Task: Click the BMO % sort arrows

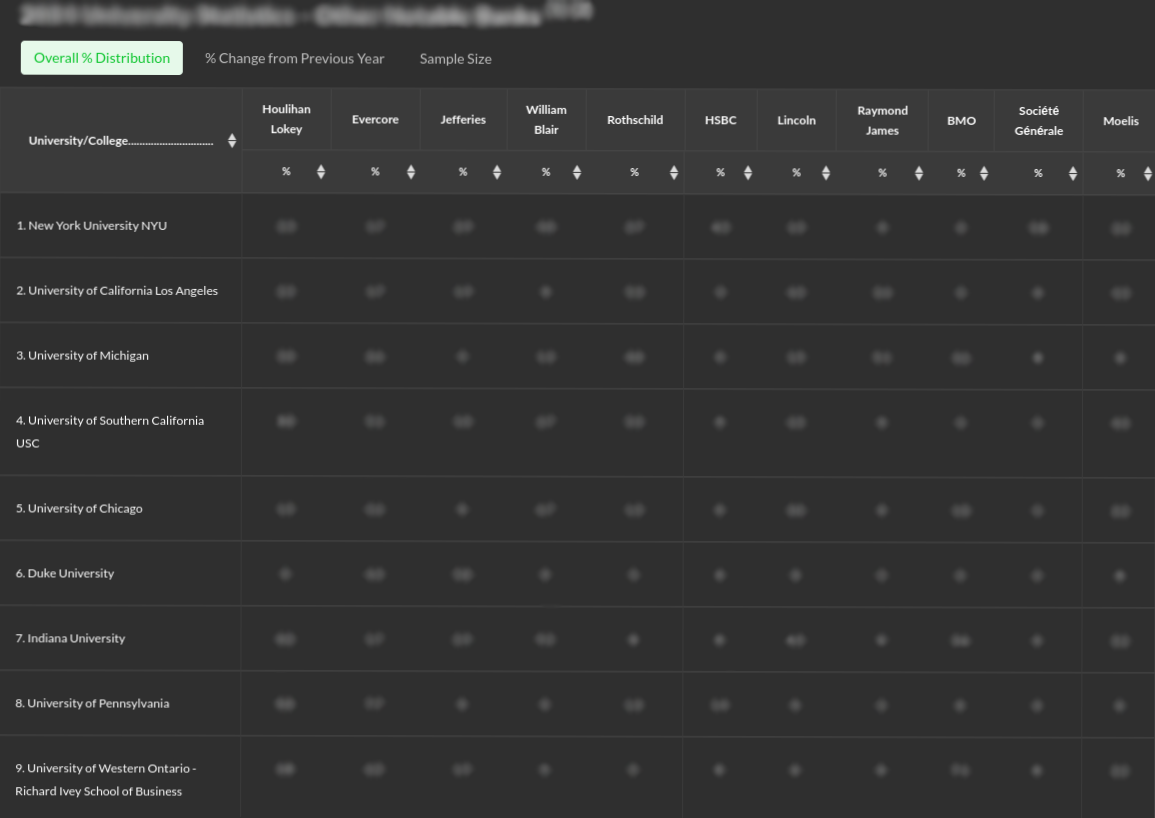Action: point(984,172)
